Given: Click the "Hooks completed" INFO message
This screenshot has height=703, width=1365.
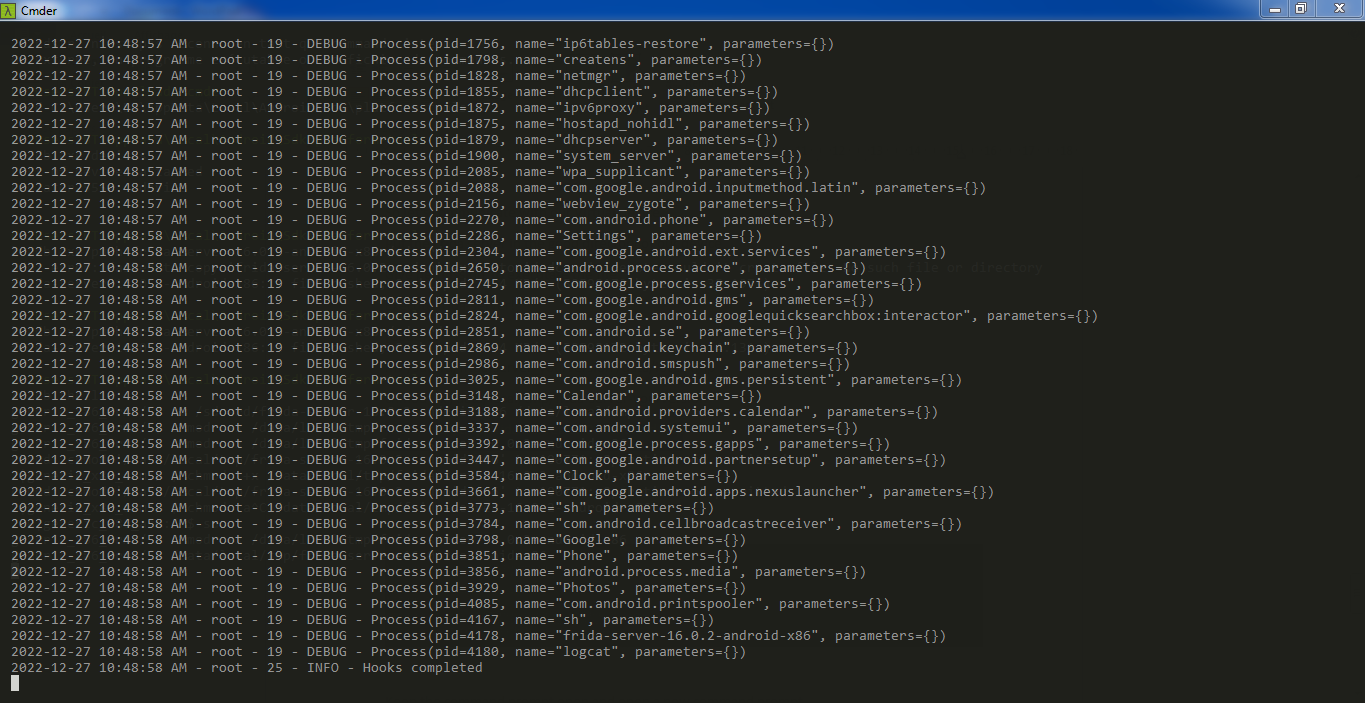Looking at the screenshot, I should point(423,668).
